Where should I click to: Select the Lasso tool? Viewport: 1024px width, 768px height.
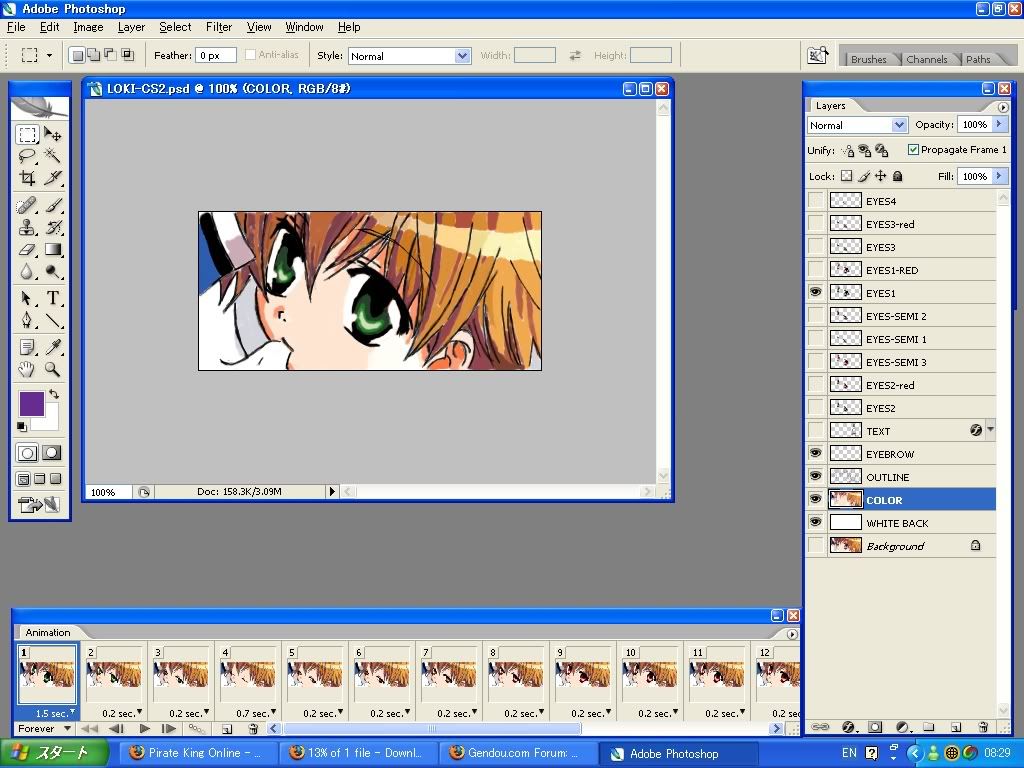pyautogui.click(x=28, y=156)
